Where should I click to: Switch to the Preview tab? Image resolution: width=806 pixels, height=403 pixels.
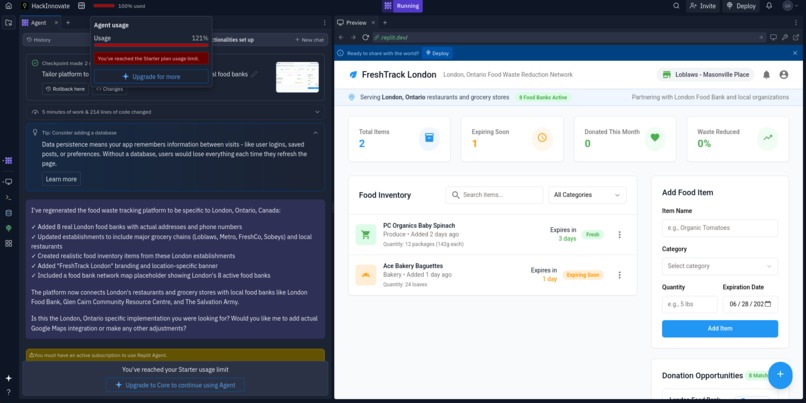pyautogui.click(x=353, y=23)
